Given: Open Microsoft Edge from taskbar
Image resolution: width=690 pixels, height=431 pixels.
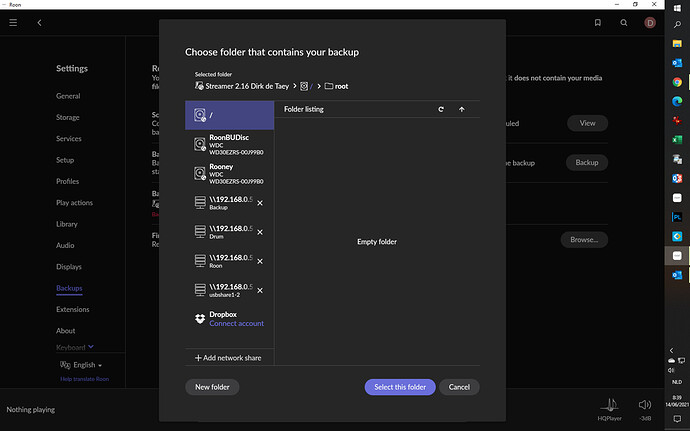Looking at the screenshot, I should tap(677, 101).
